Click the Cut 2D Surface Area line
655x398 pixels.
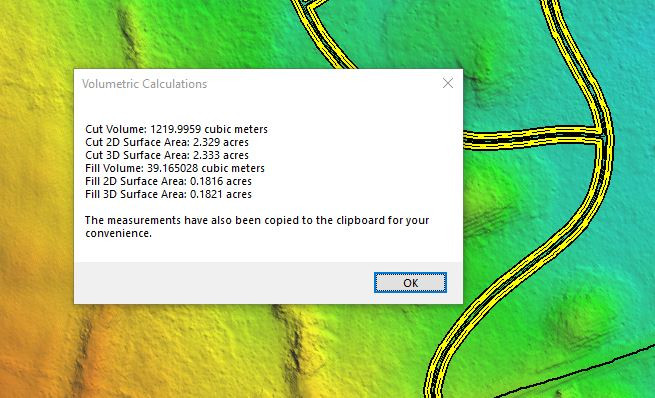[167, 142]
